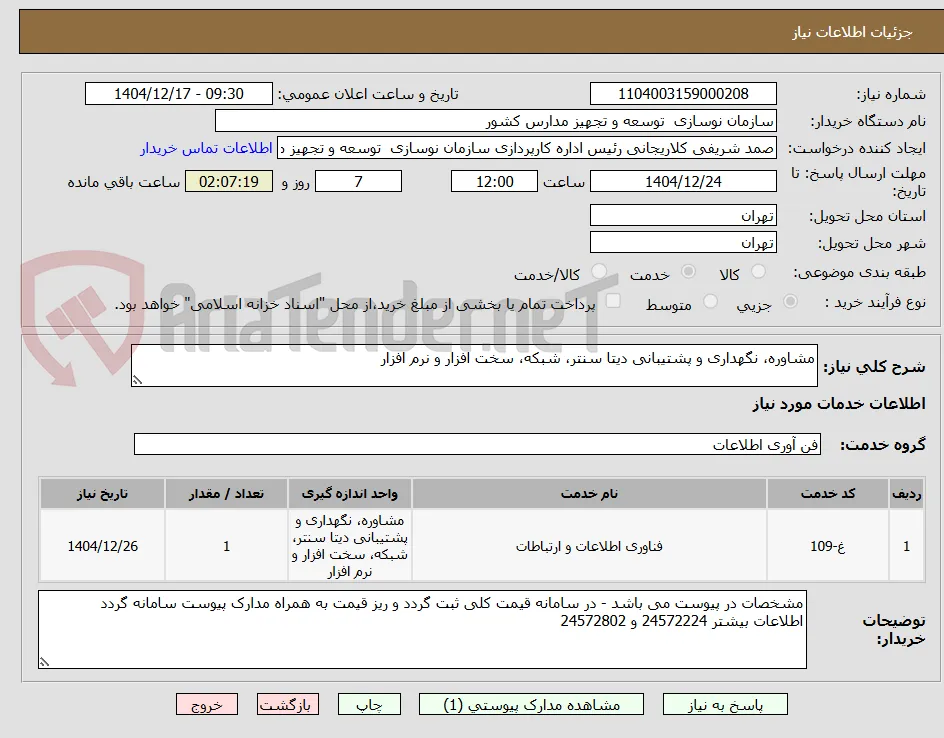Click the بازگشت back button
The height and width of the screenshot is (738, 944).
point(288,704)
